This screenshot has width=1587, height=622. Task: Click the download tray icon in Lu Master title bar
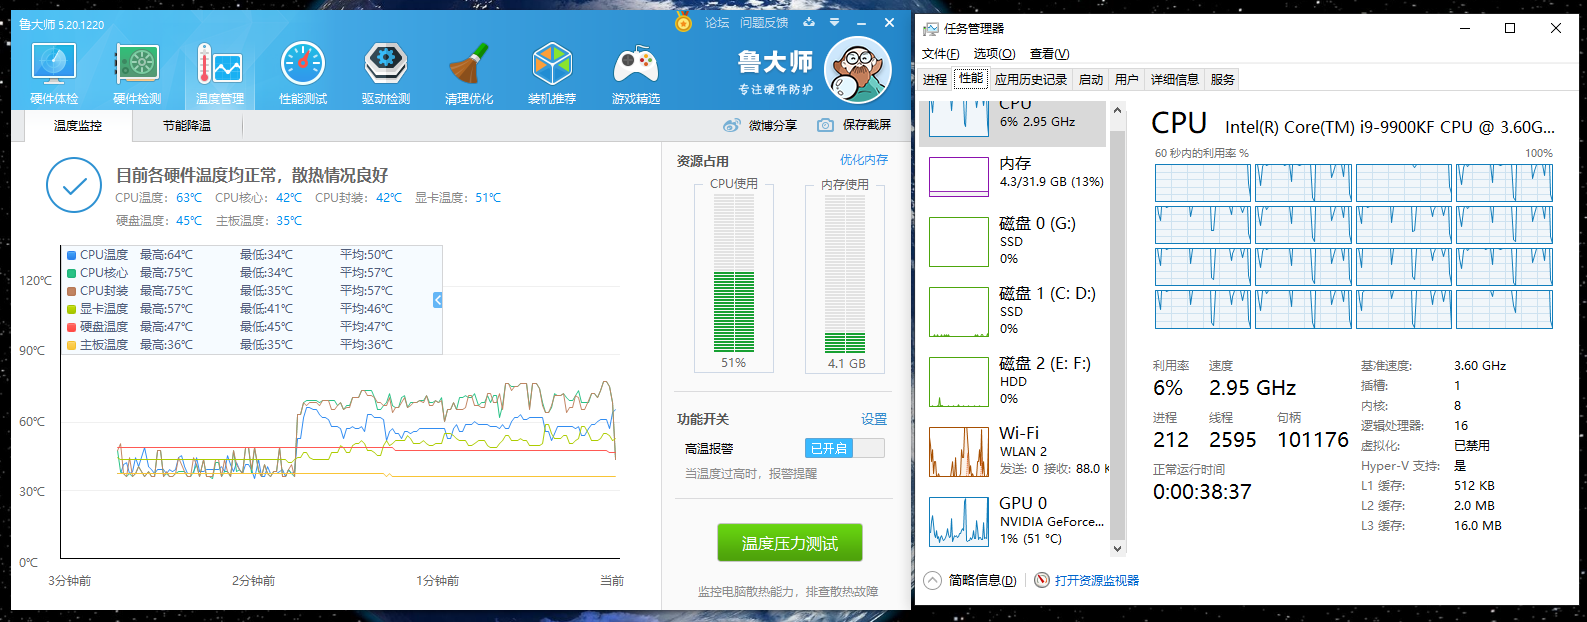point(809,22)
